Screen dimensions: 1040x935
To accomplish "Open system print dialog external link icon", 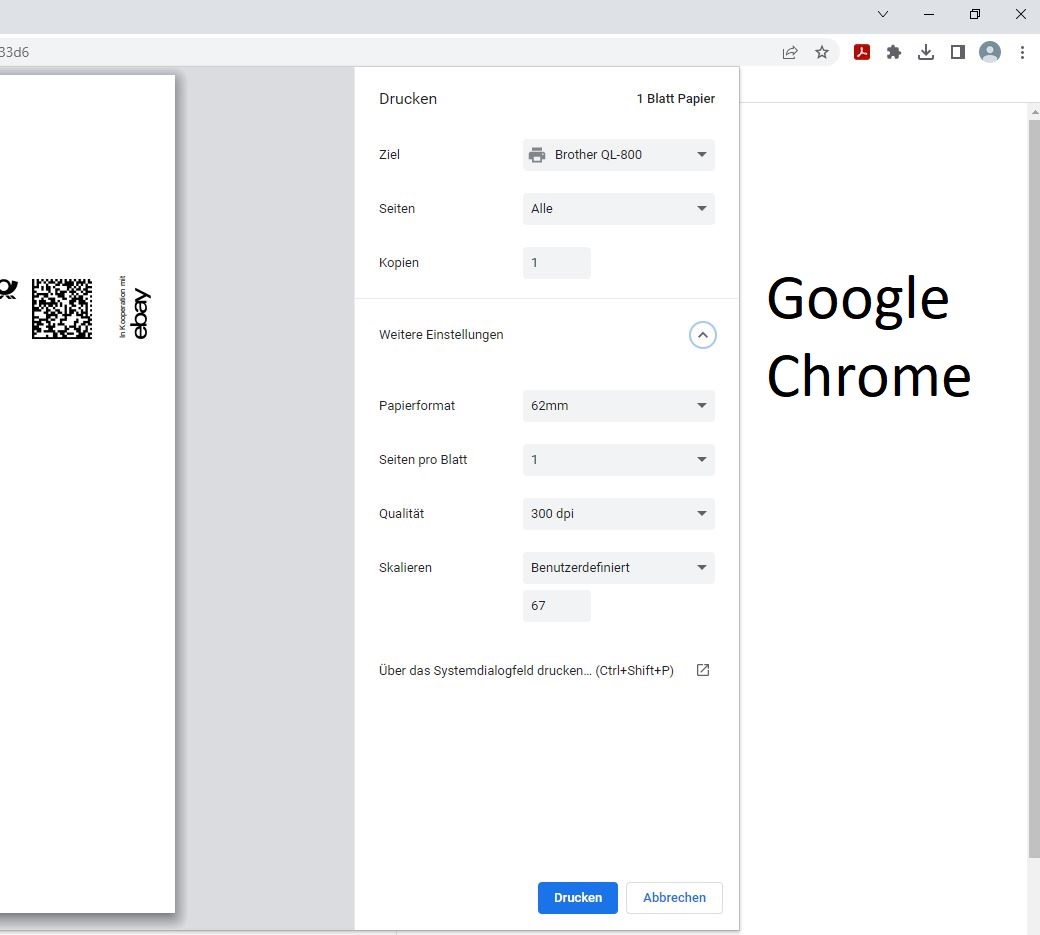I will click(x=702, y=670).
